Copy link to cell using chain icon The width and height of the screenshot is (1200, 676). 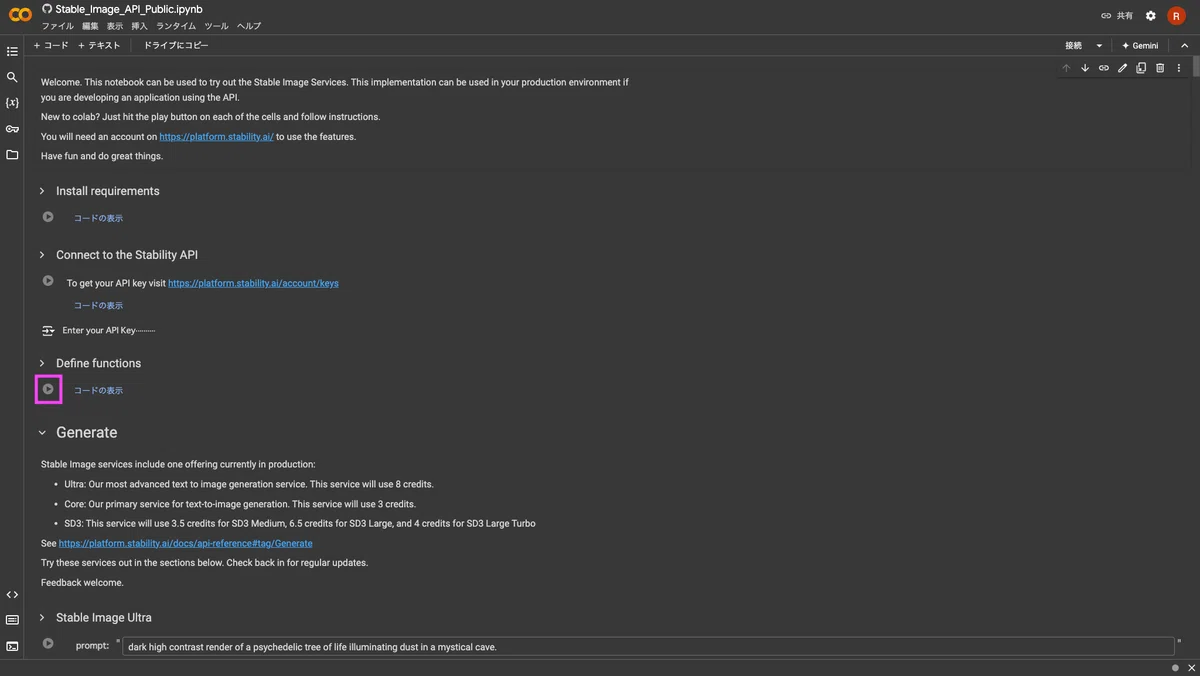click(x=1104, y=68)
